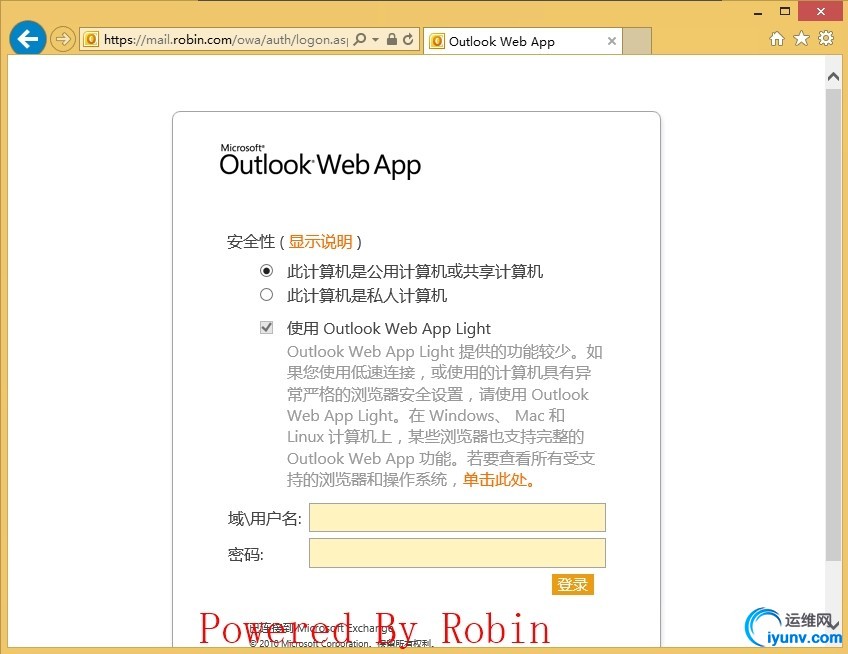
Task: Click the Outlook favicon in address bar
Action: (91, 39)
